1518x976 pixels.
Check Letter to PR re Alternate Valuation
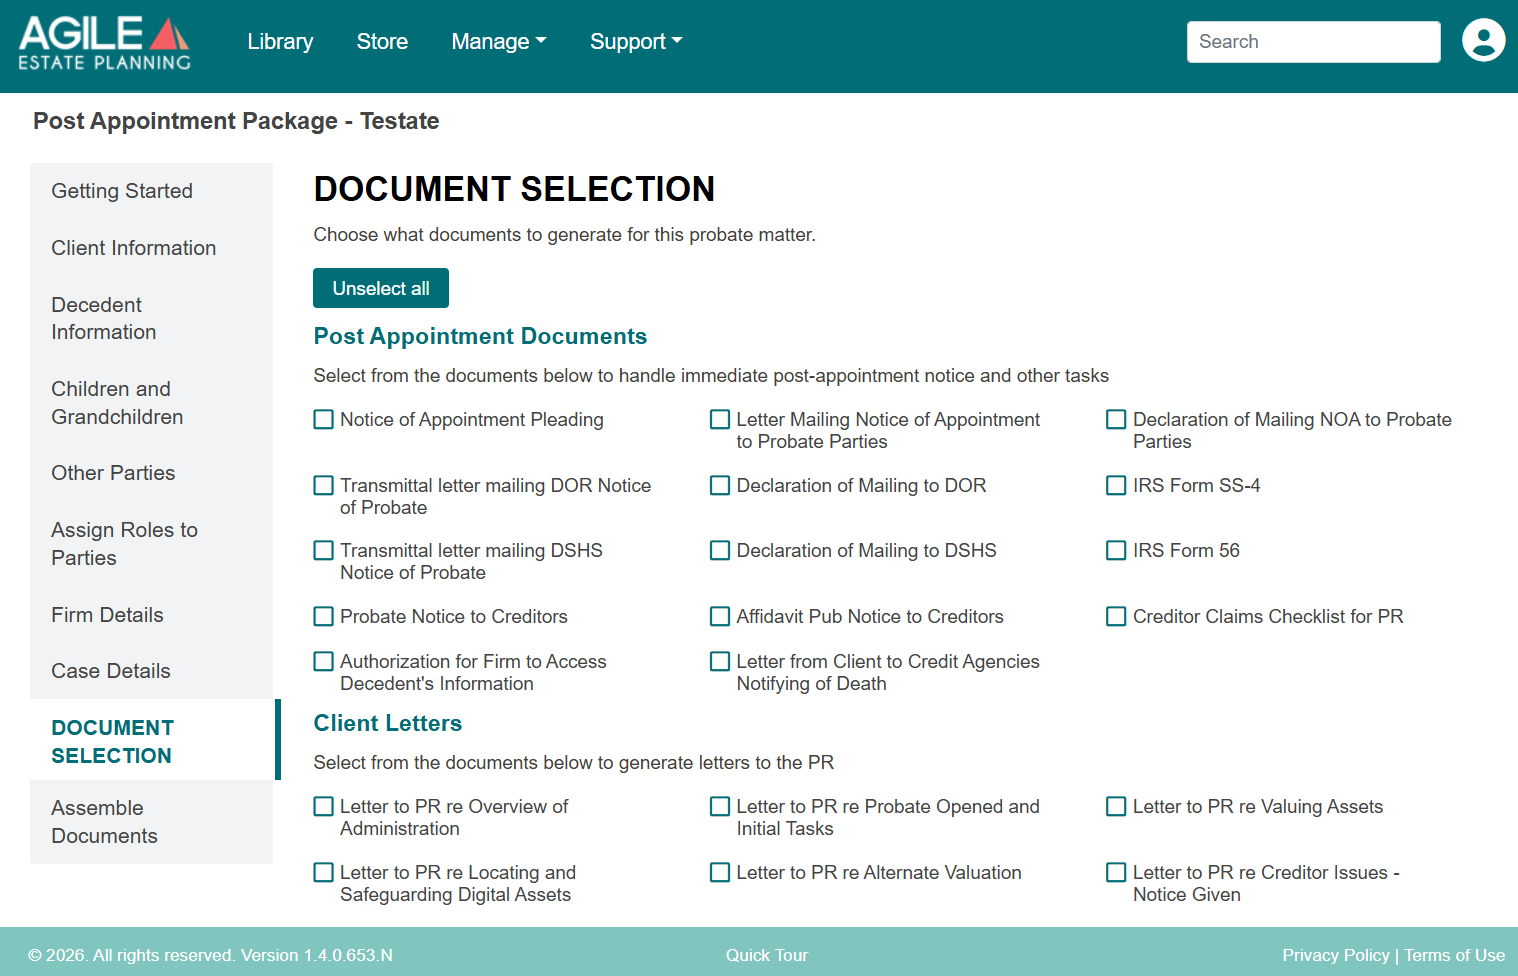point(720,873)
